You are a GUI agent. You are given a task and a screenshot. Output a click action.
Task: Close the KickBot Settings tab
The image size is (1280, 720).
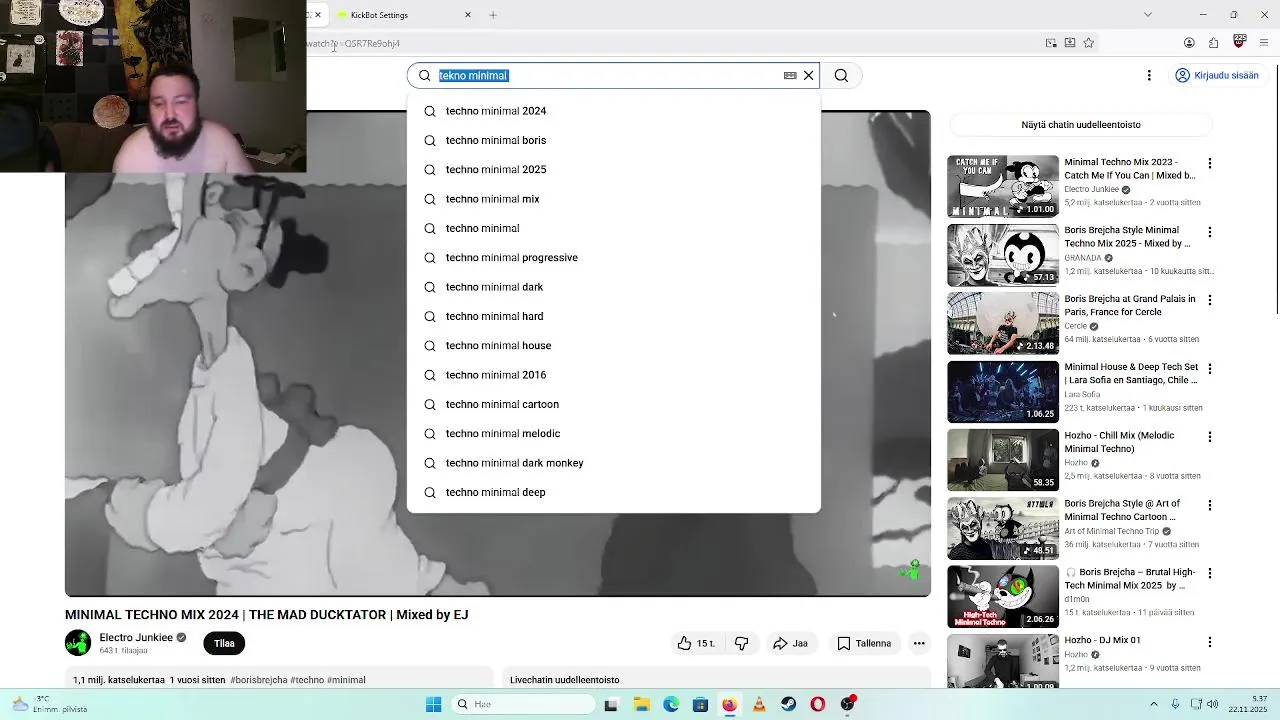[x=467, y=15]
